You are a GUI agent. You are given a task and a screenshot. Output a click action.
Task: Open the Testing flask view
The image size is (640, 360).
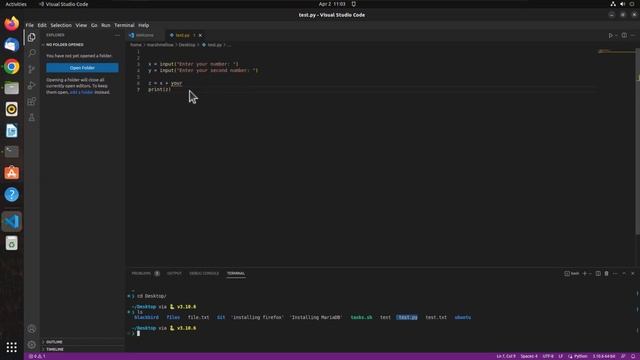pyautogui.click(x=31, y=118)
